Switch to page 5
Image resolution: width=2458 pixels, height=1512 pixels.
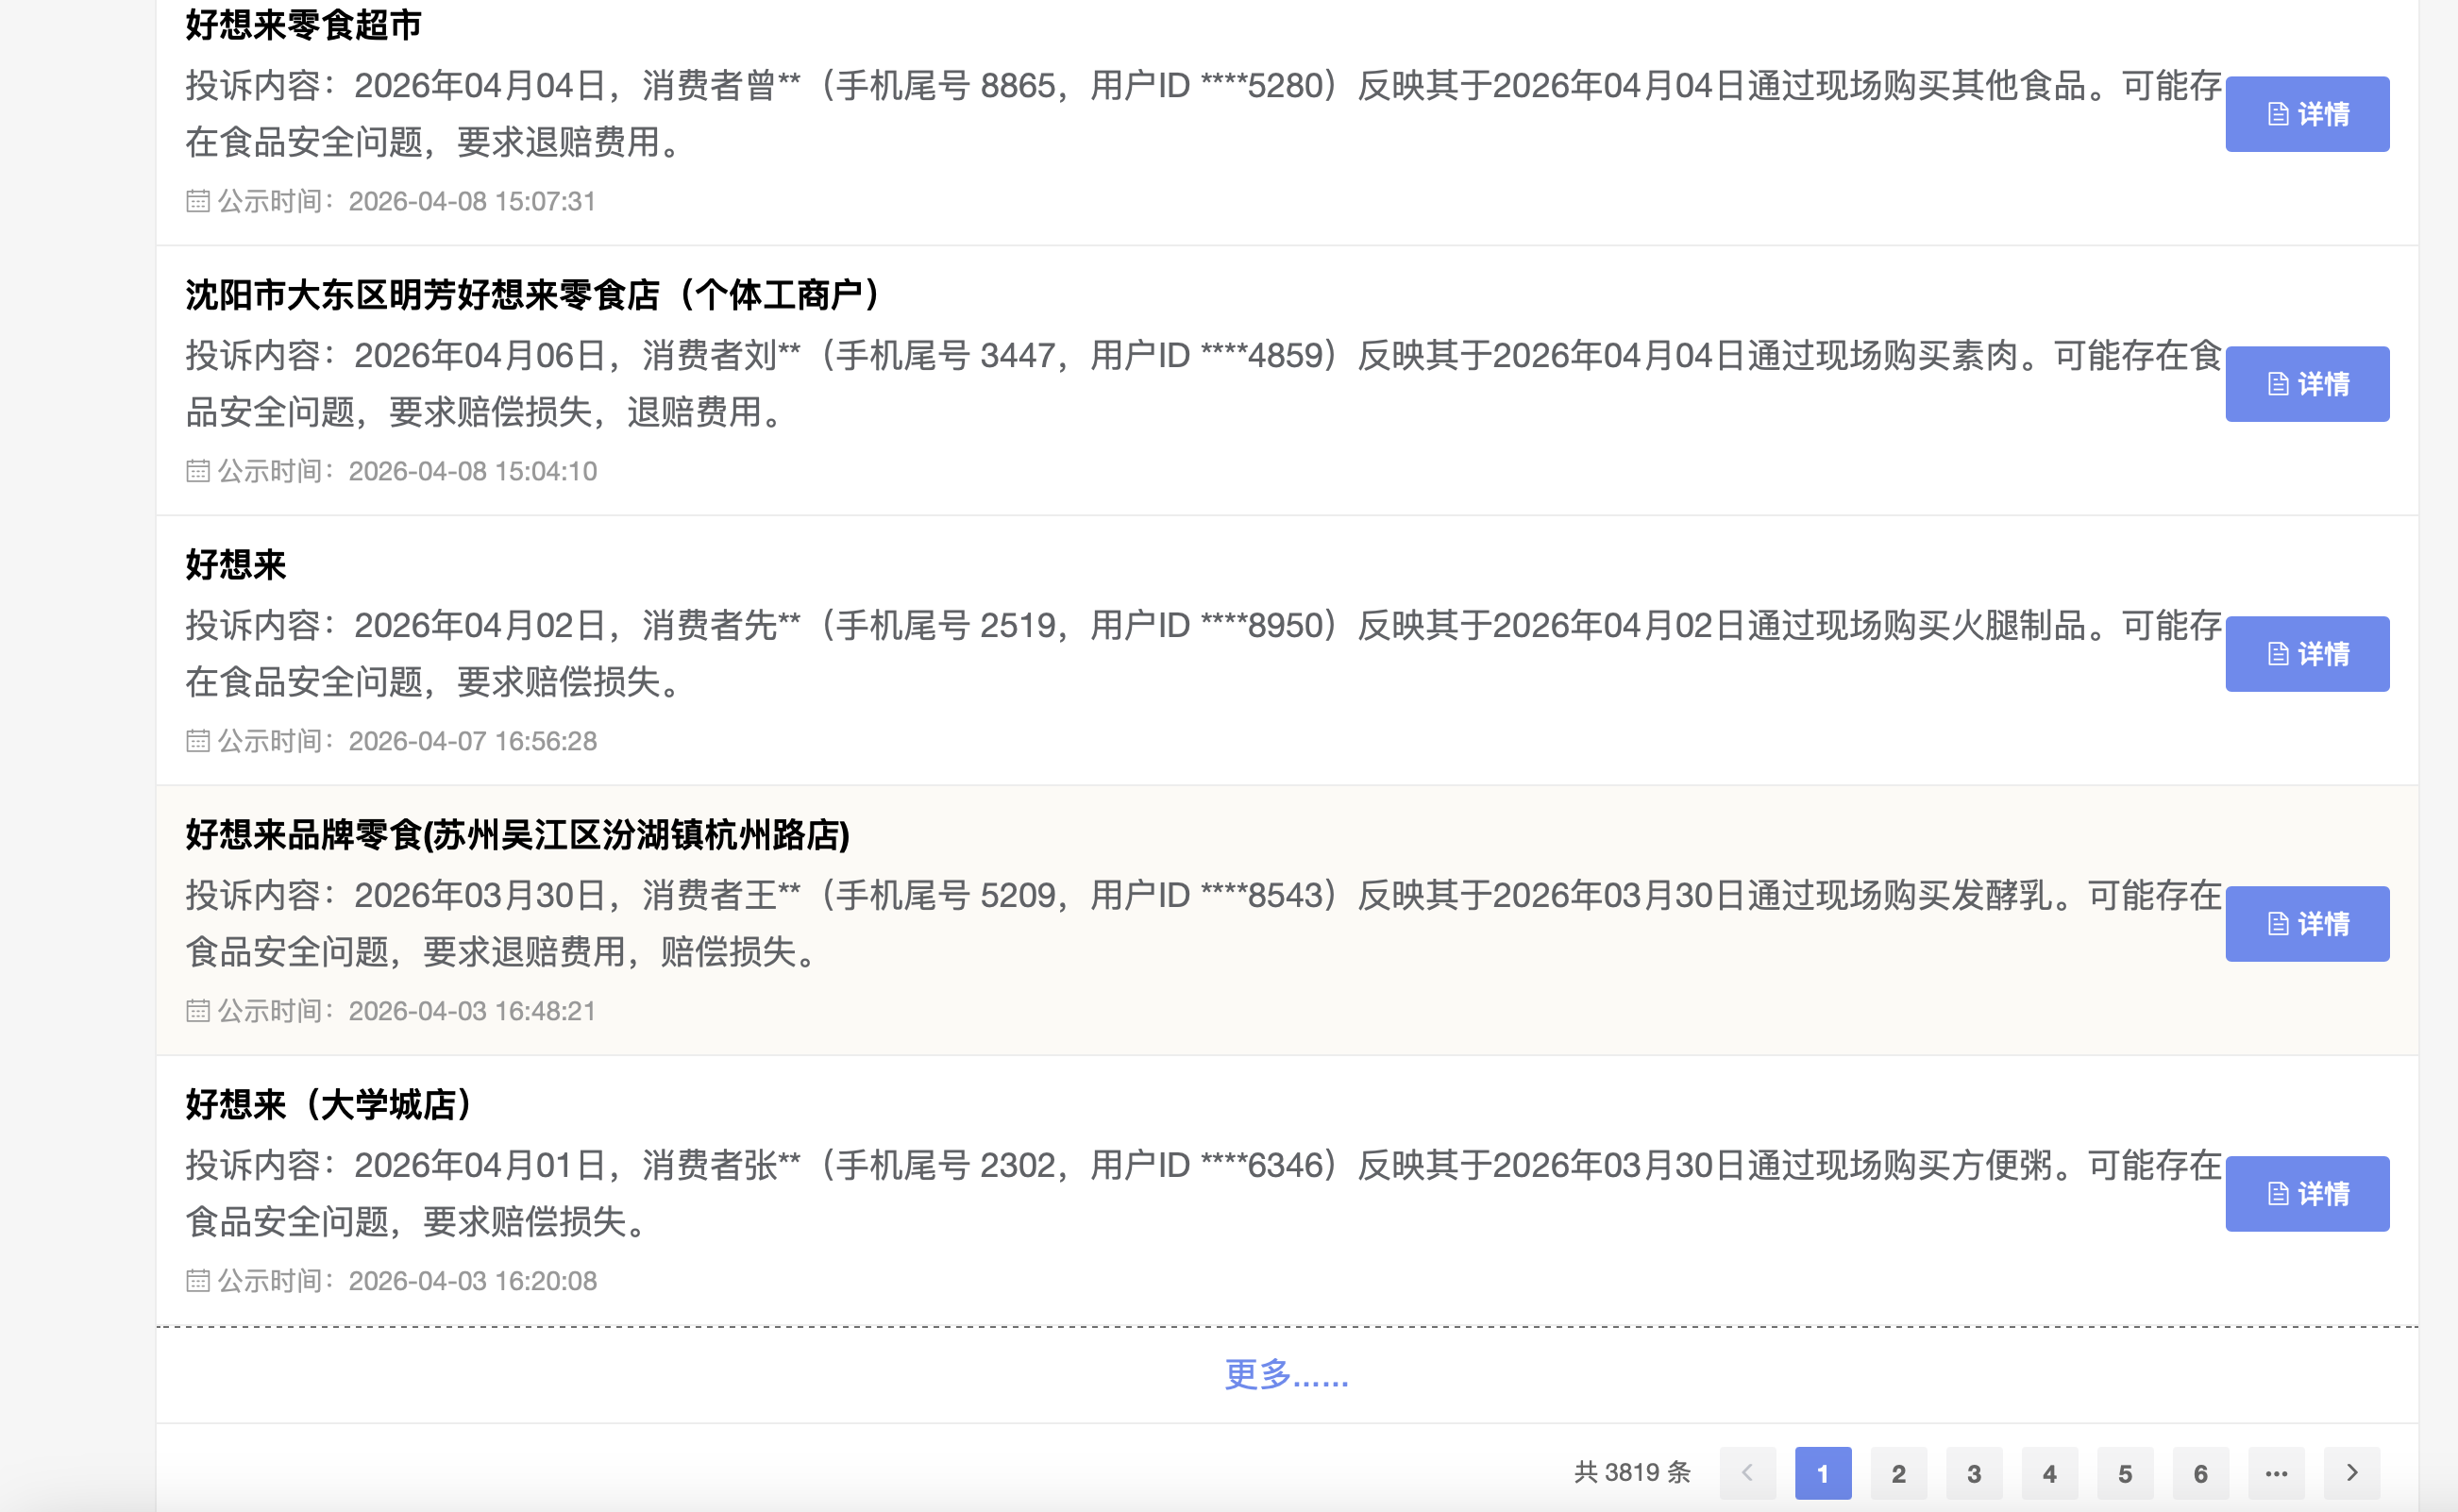coord(2125,1473)
